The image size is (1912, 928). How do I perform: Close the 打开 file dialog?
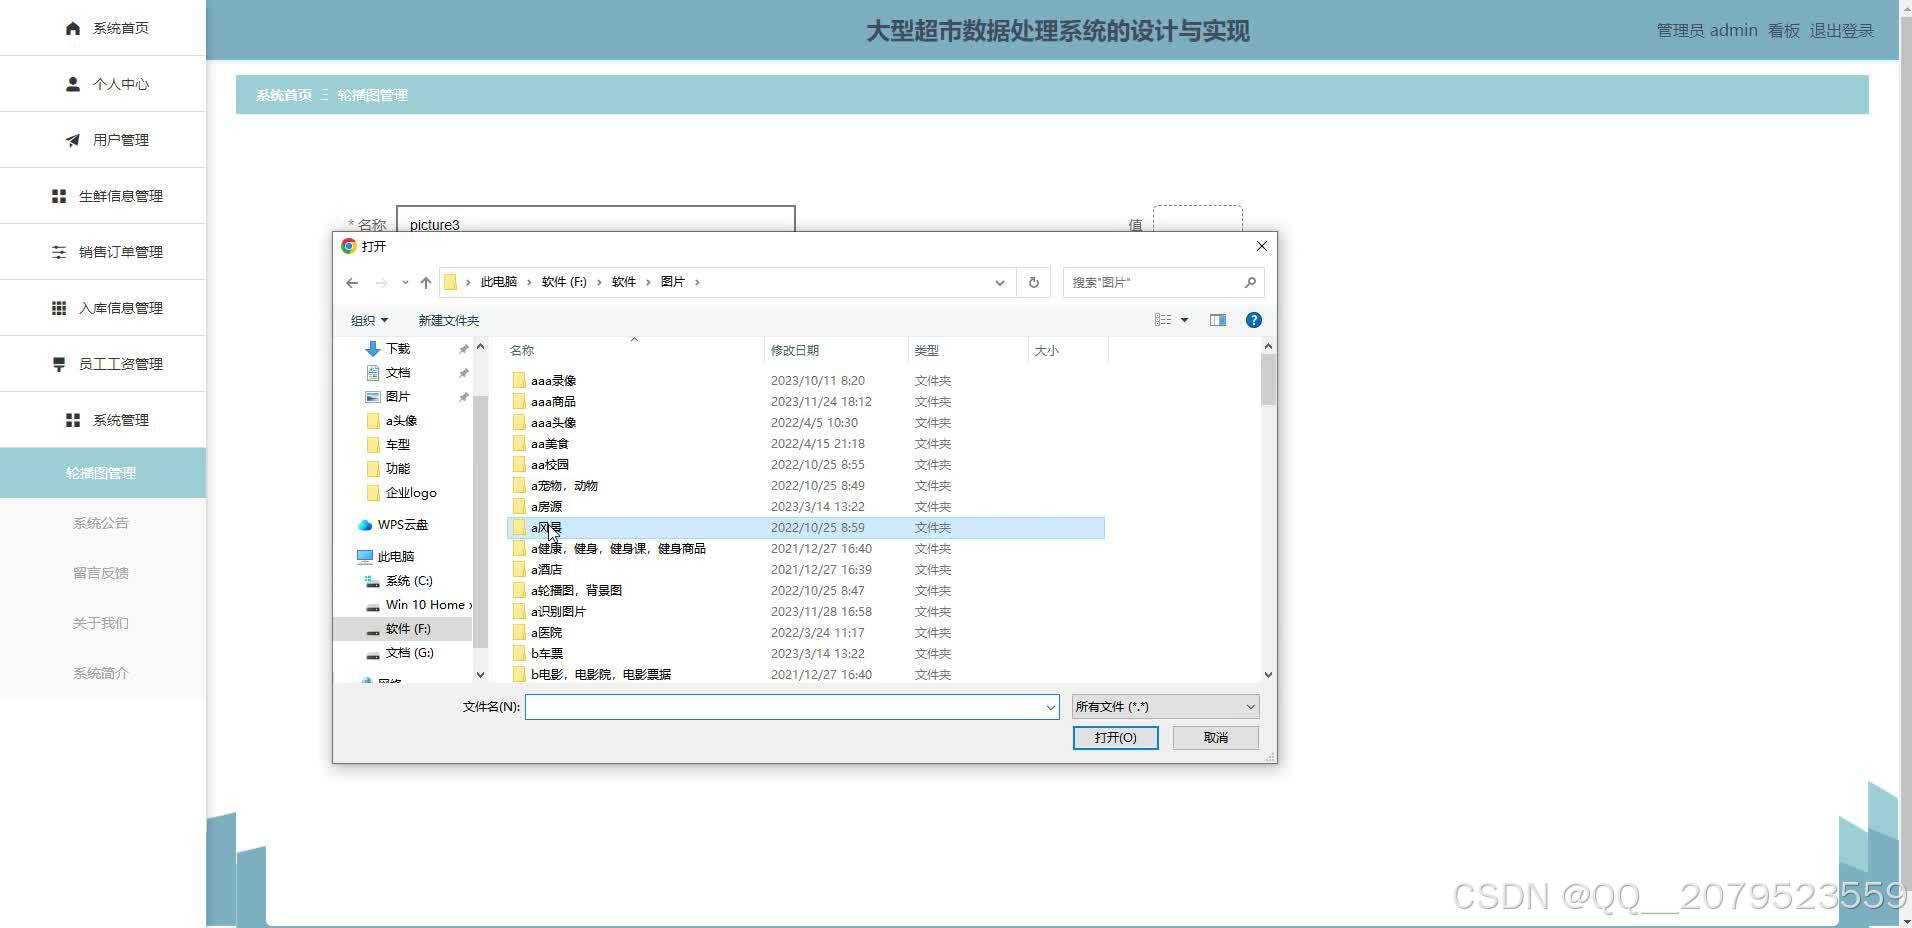[1261, 246]
